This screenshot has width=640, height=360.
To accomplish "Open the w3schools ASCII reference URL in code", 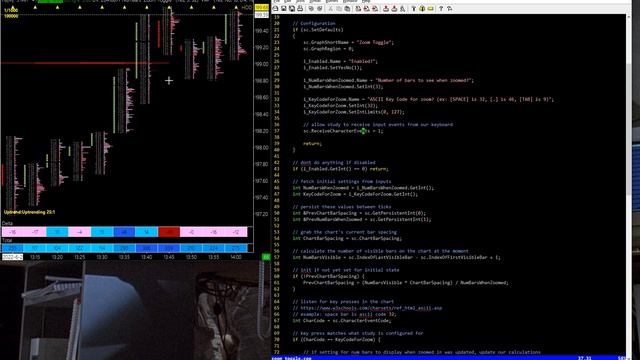I will (371, 308).
